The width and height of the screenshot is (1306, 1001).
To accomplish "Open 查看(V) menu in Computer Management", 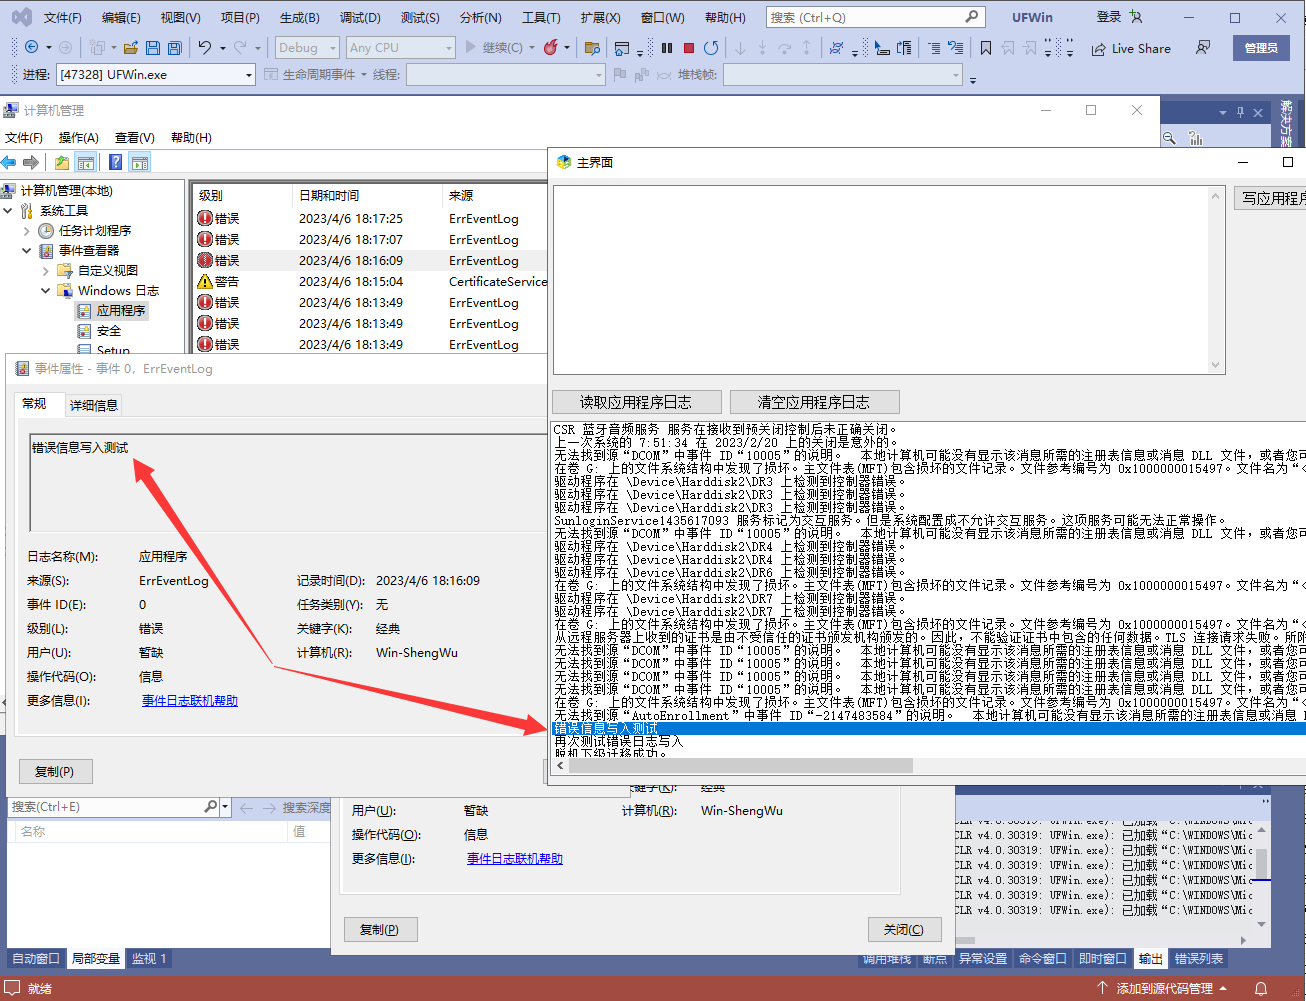I will click(x=134, y=137).
